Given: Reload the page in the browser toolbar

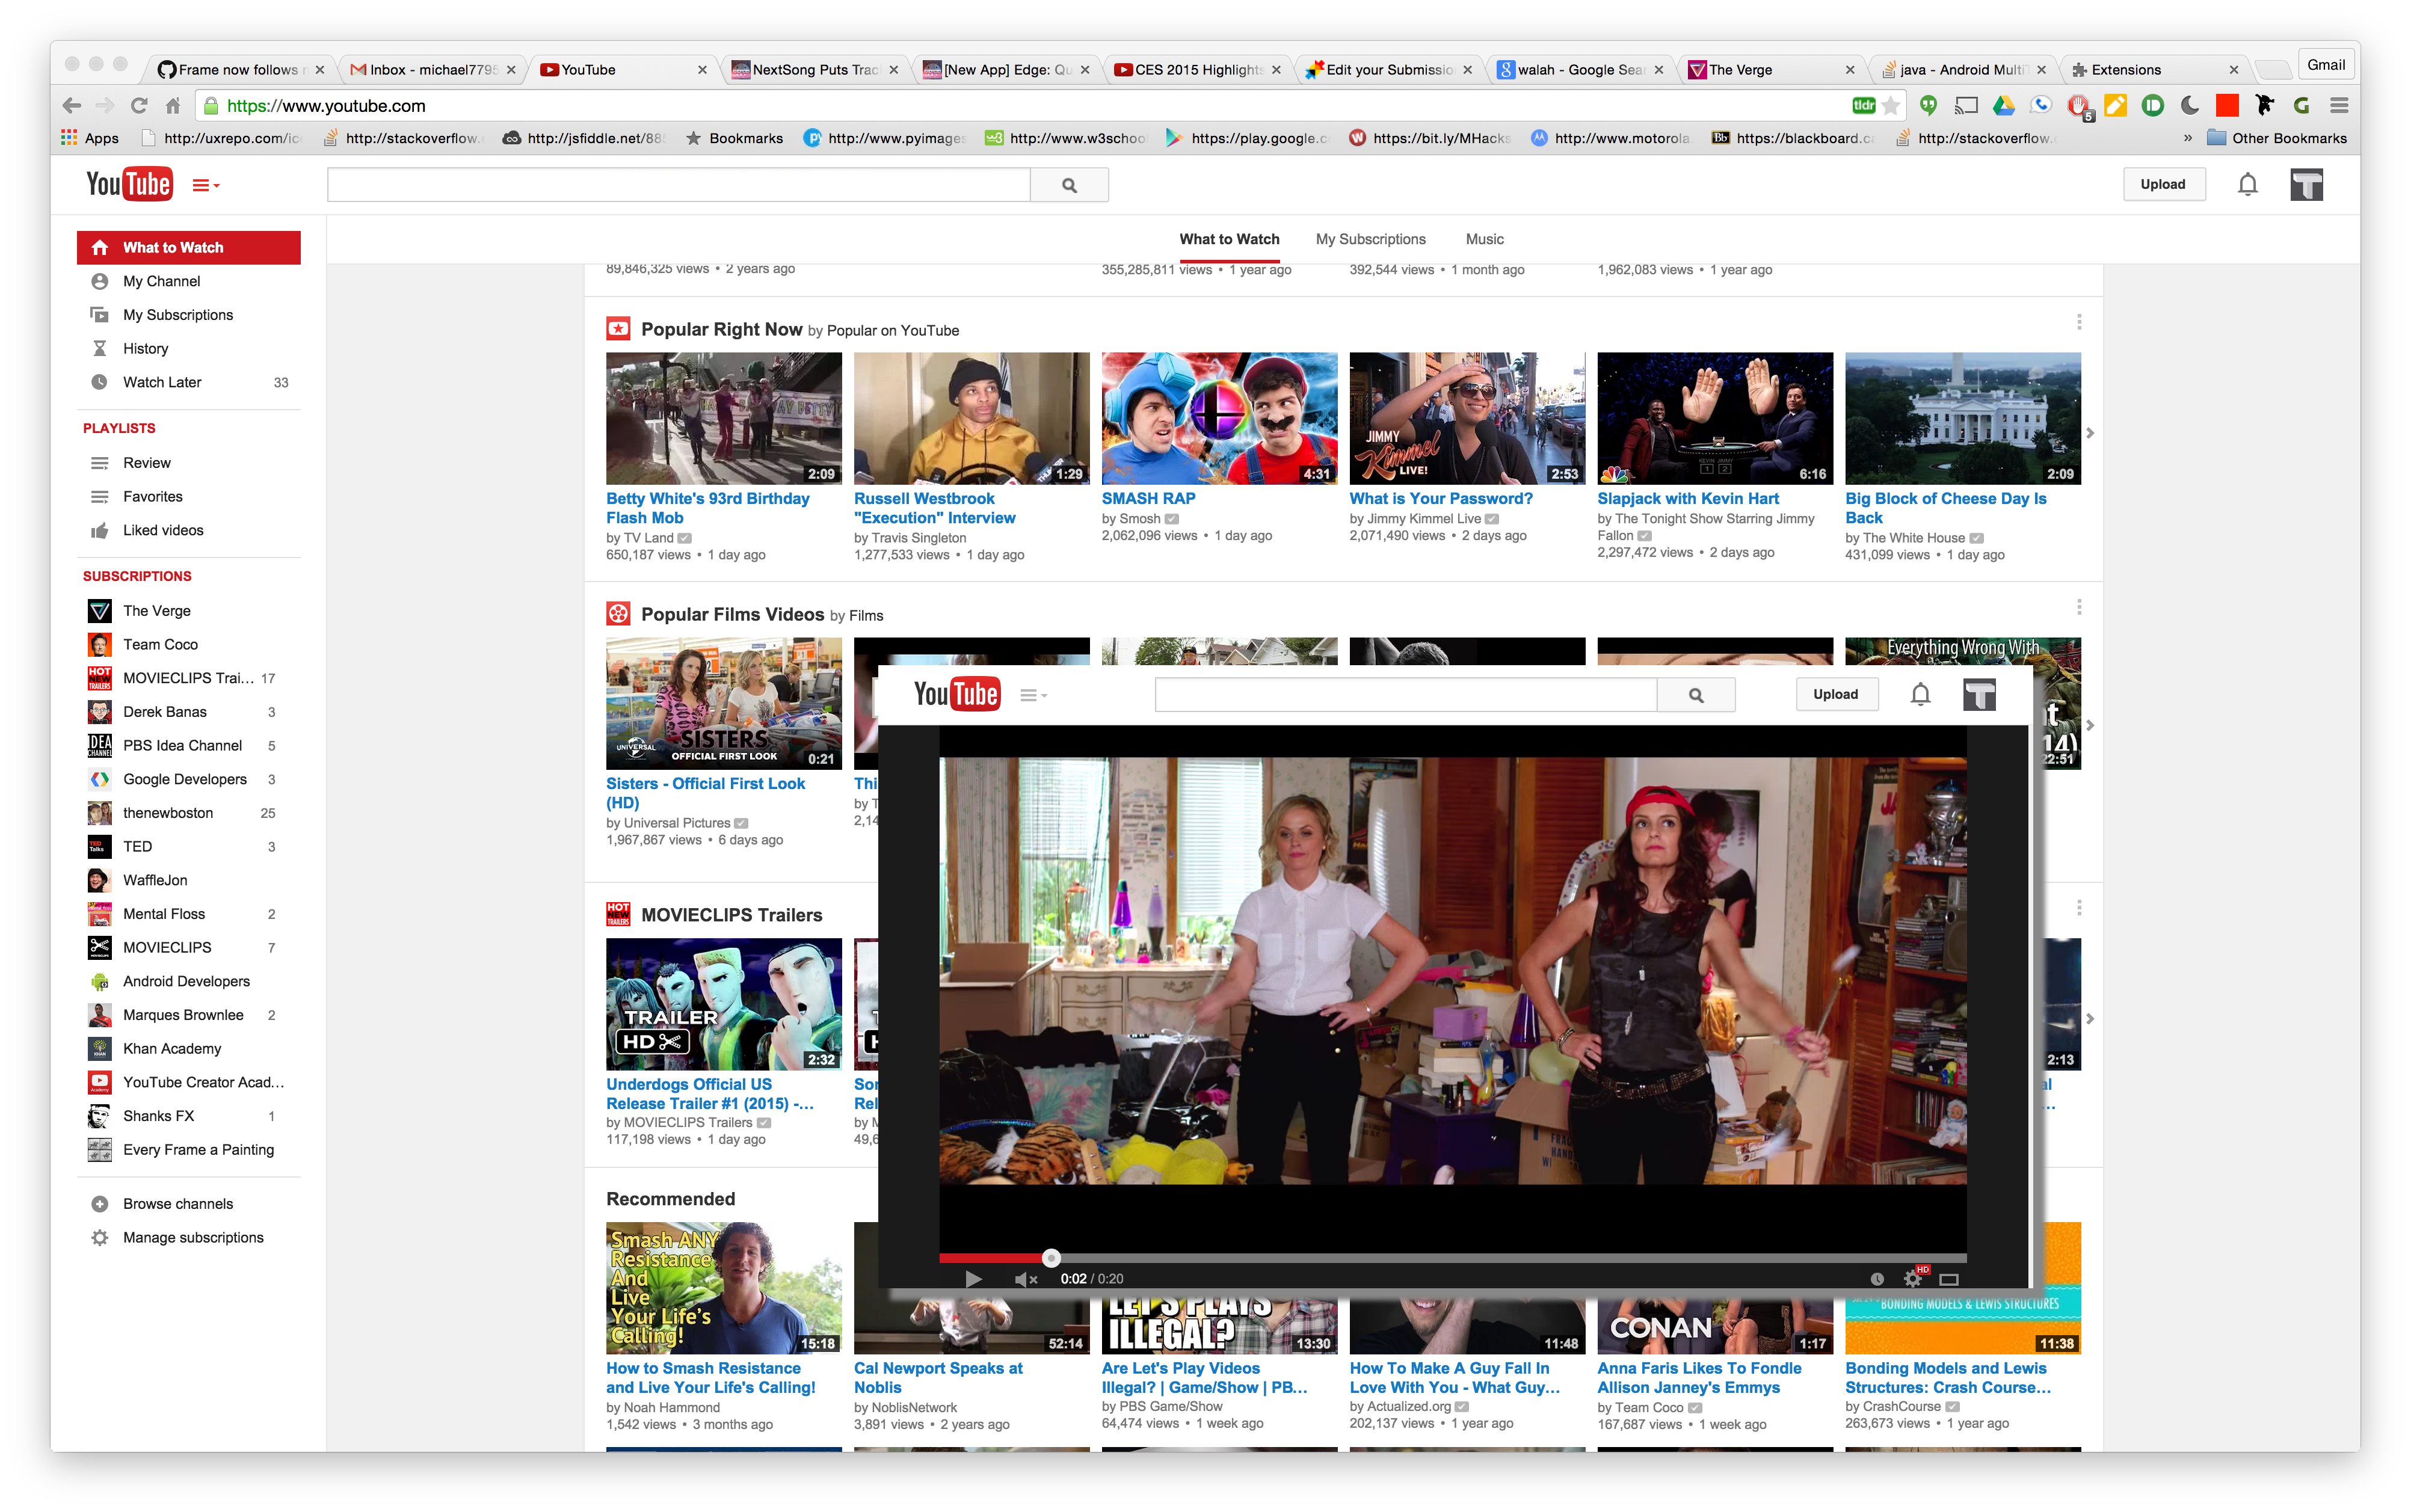Looking at the screenshot, I should [x=139, y=106].
